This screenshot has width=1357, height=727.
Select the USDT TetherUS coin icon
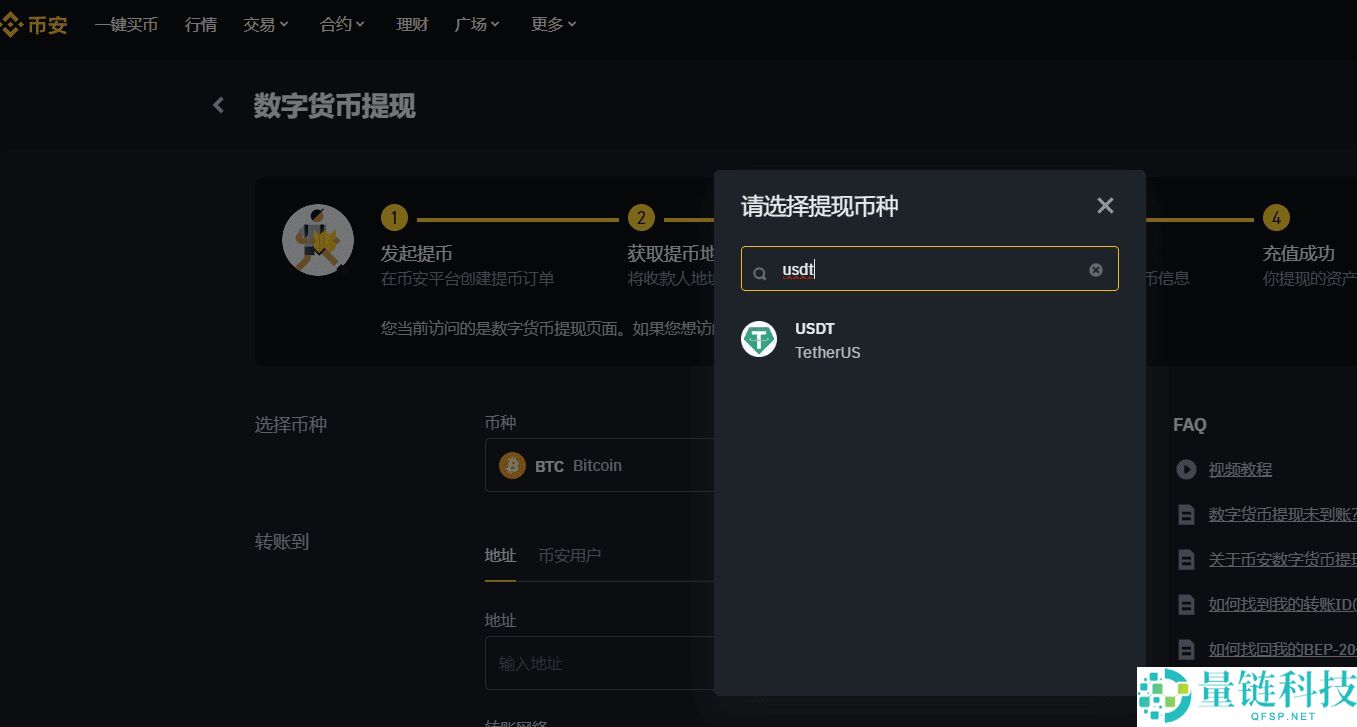coord(759,339)
